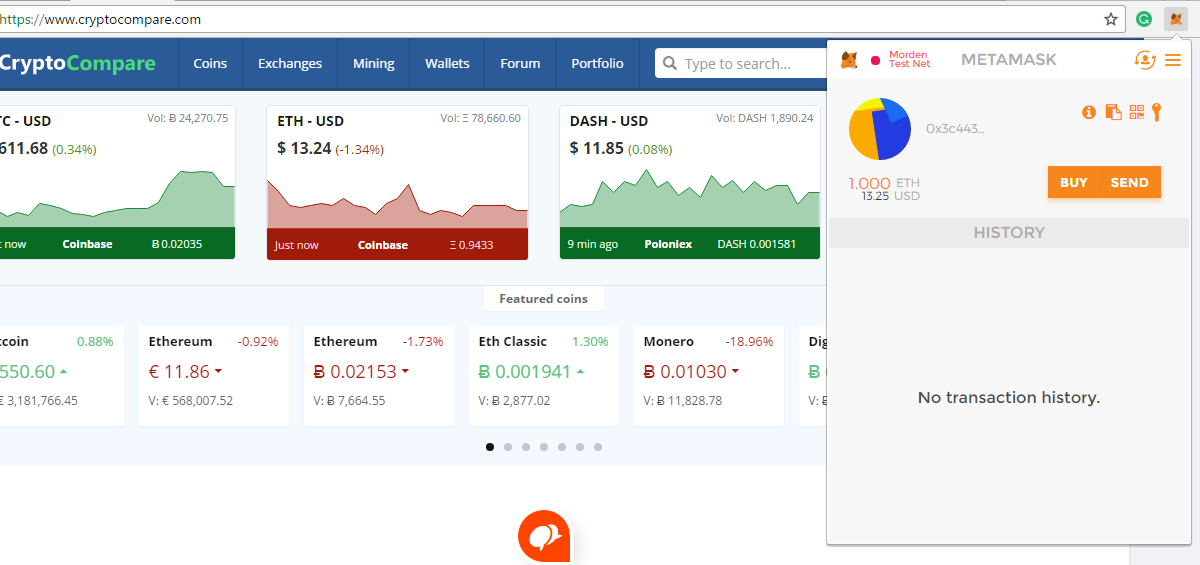Select the sixth carousel dot
Viewport: 1200px width, 565px height.
[x=580, y=447]
